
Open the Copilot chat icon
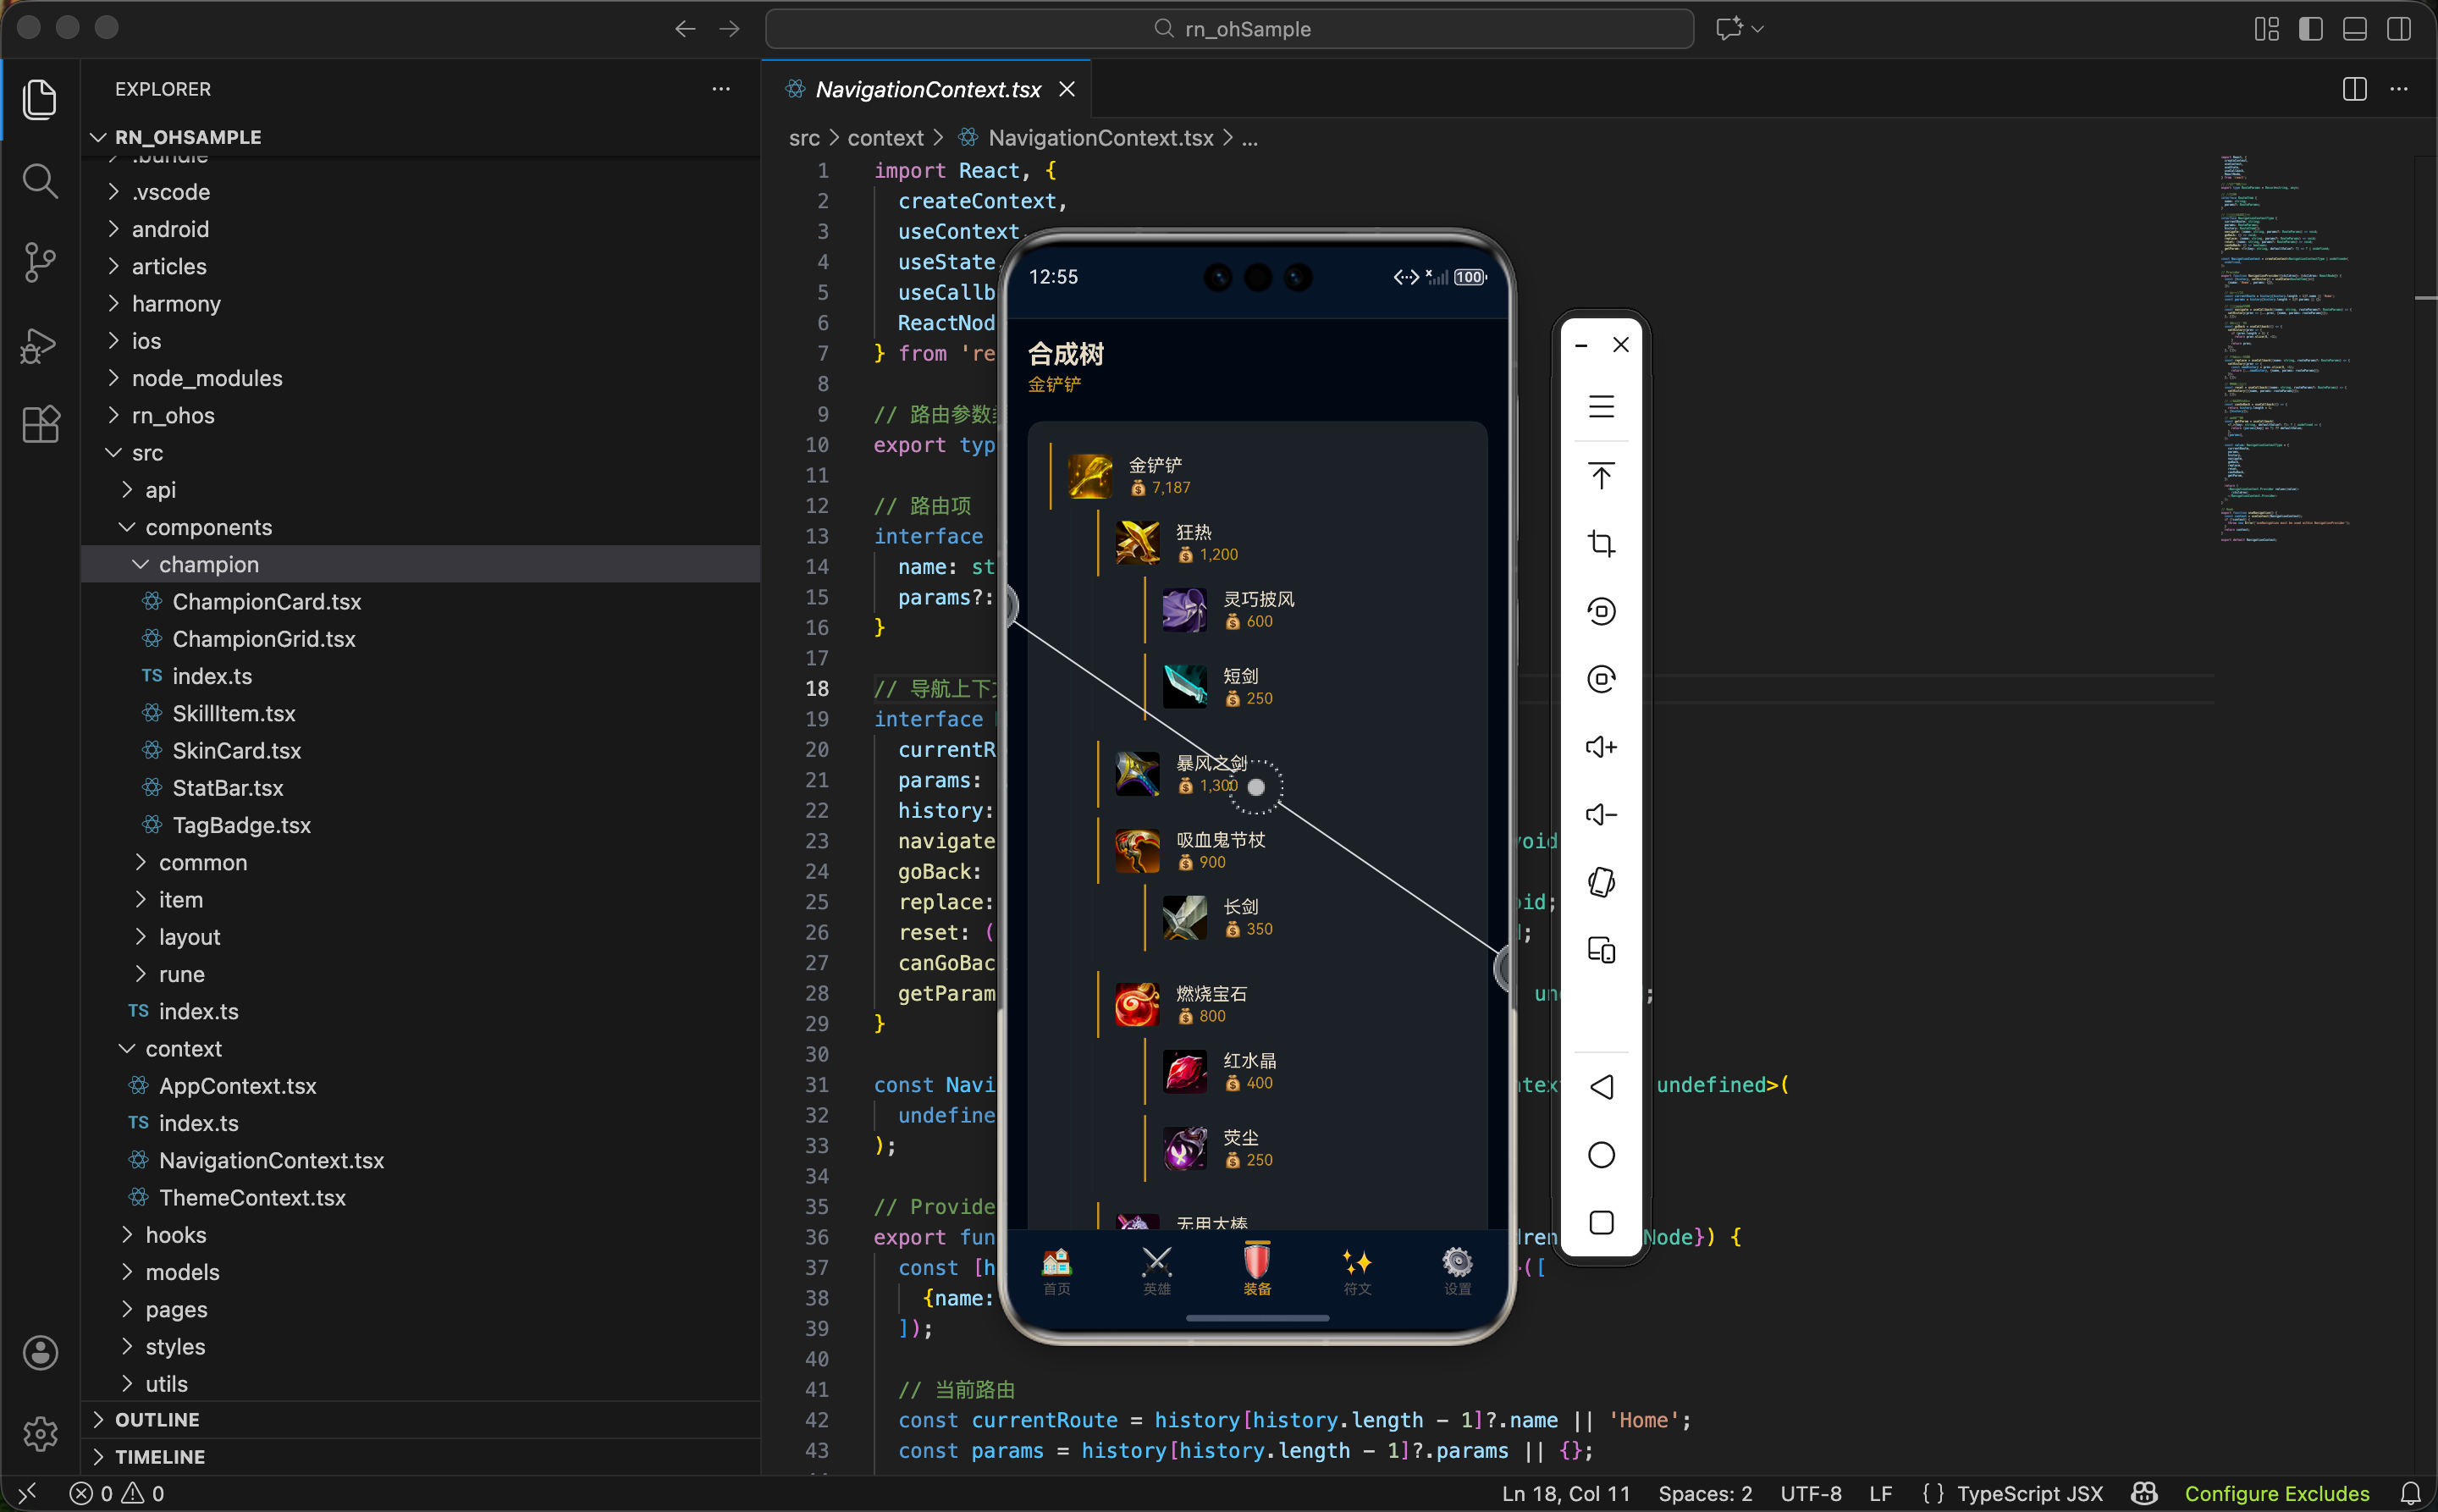tap(1729, 29)
